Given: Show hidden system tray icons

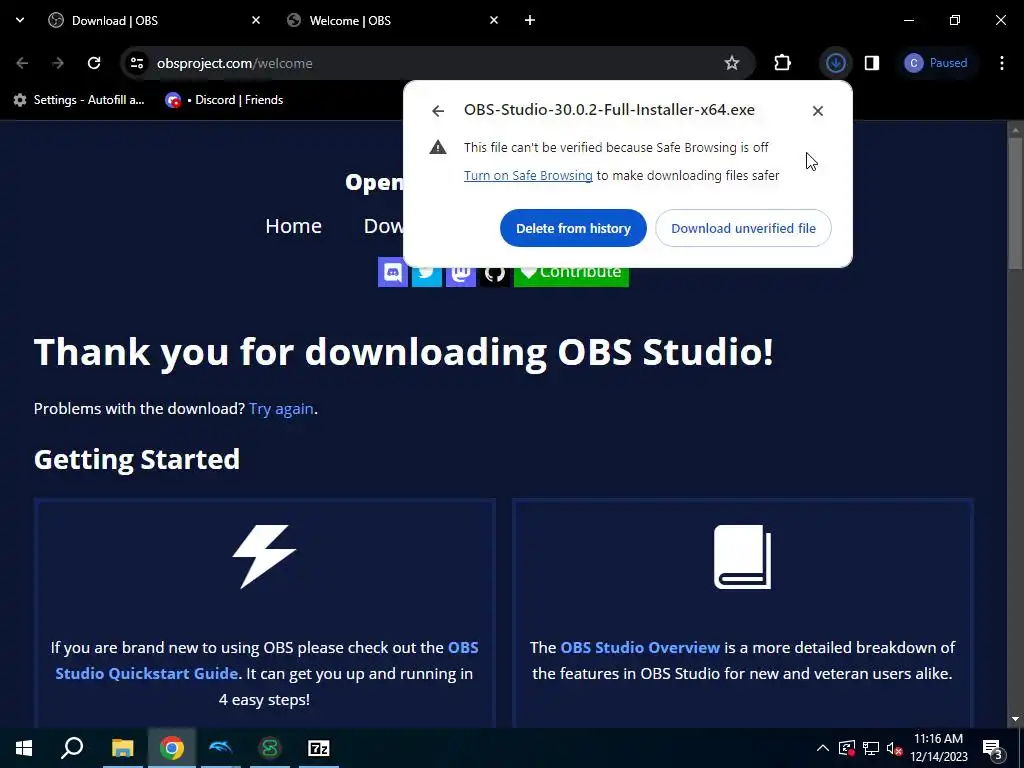Looking at the screenshot, I should [x=822, y=748].
